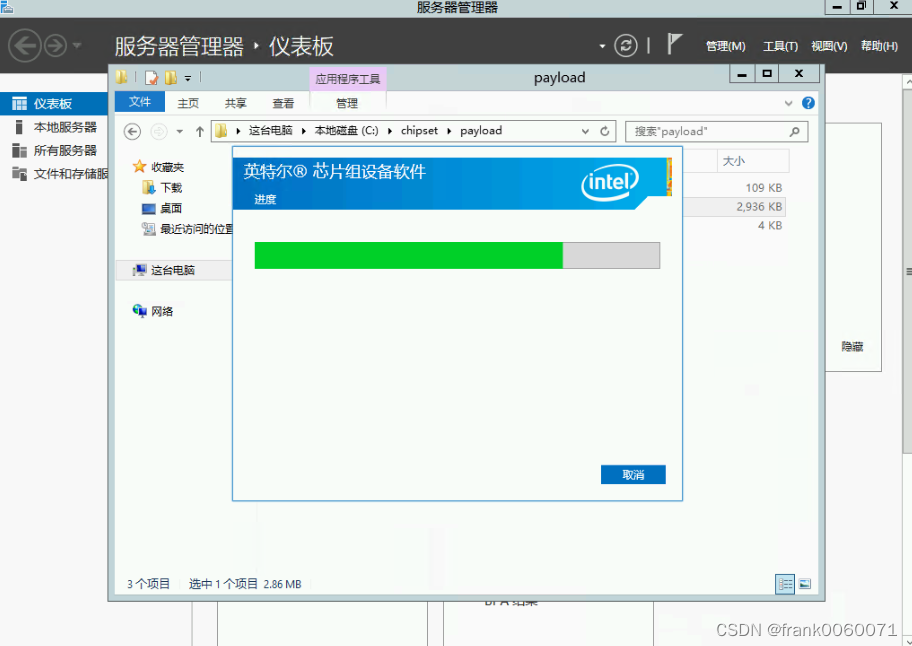Click the 109 KB file row
Screen dimensions: 912x646
click(x=735, y=188)
